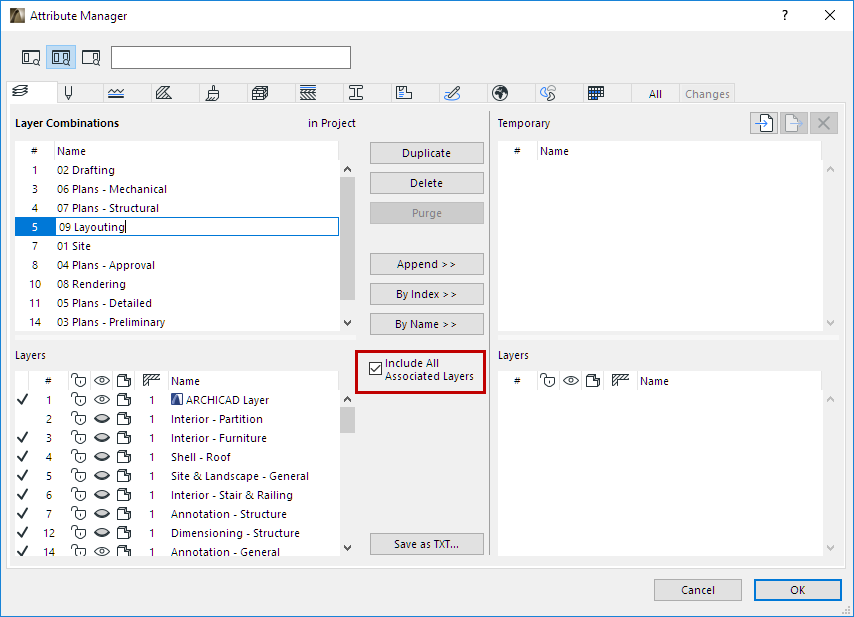Sort project layers by lock column header
The height and width of the screenshot is (617, 854).
click(x=79, y=381)
